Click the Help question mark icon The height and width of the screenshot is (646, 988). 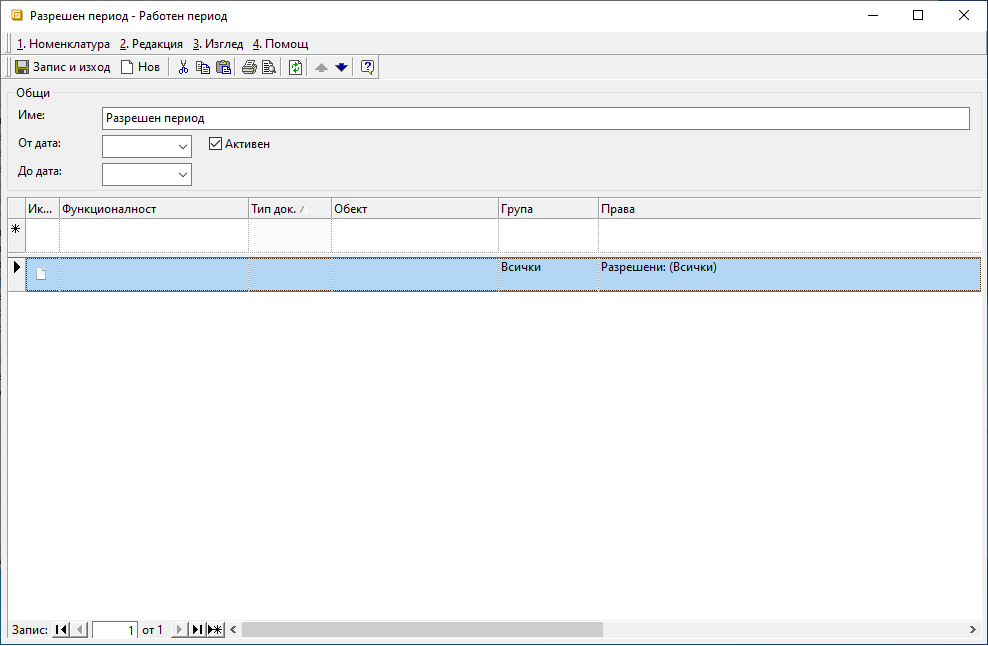[367, 67]
